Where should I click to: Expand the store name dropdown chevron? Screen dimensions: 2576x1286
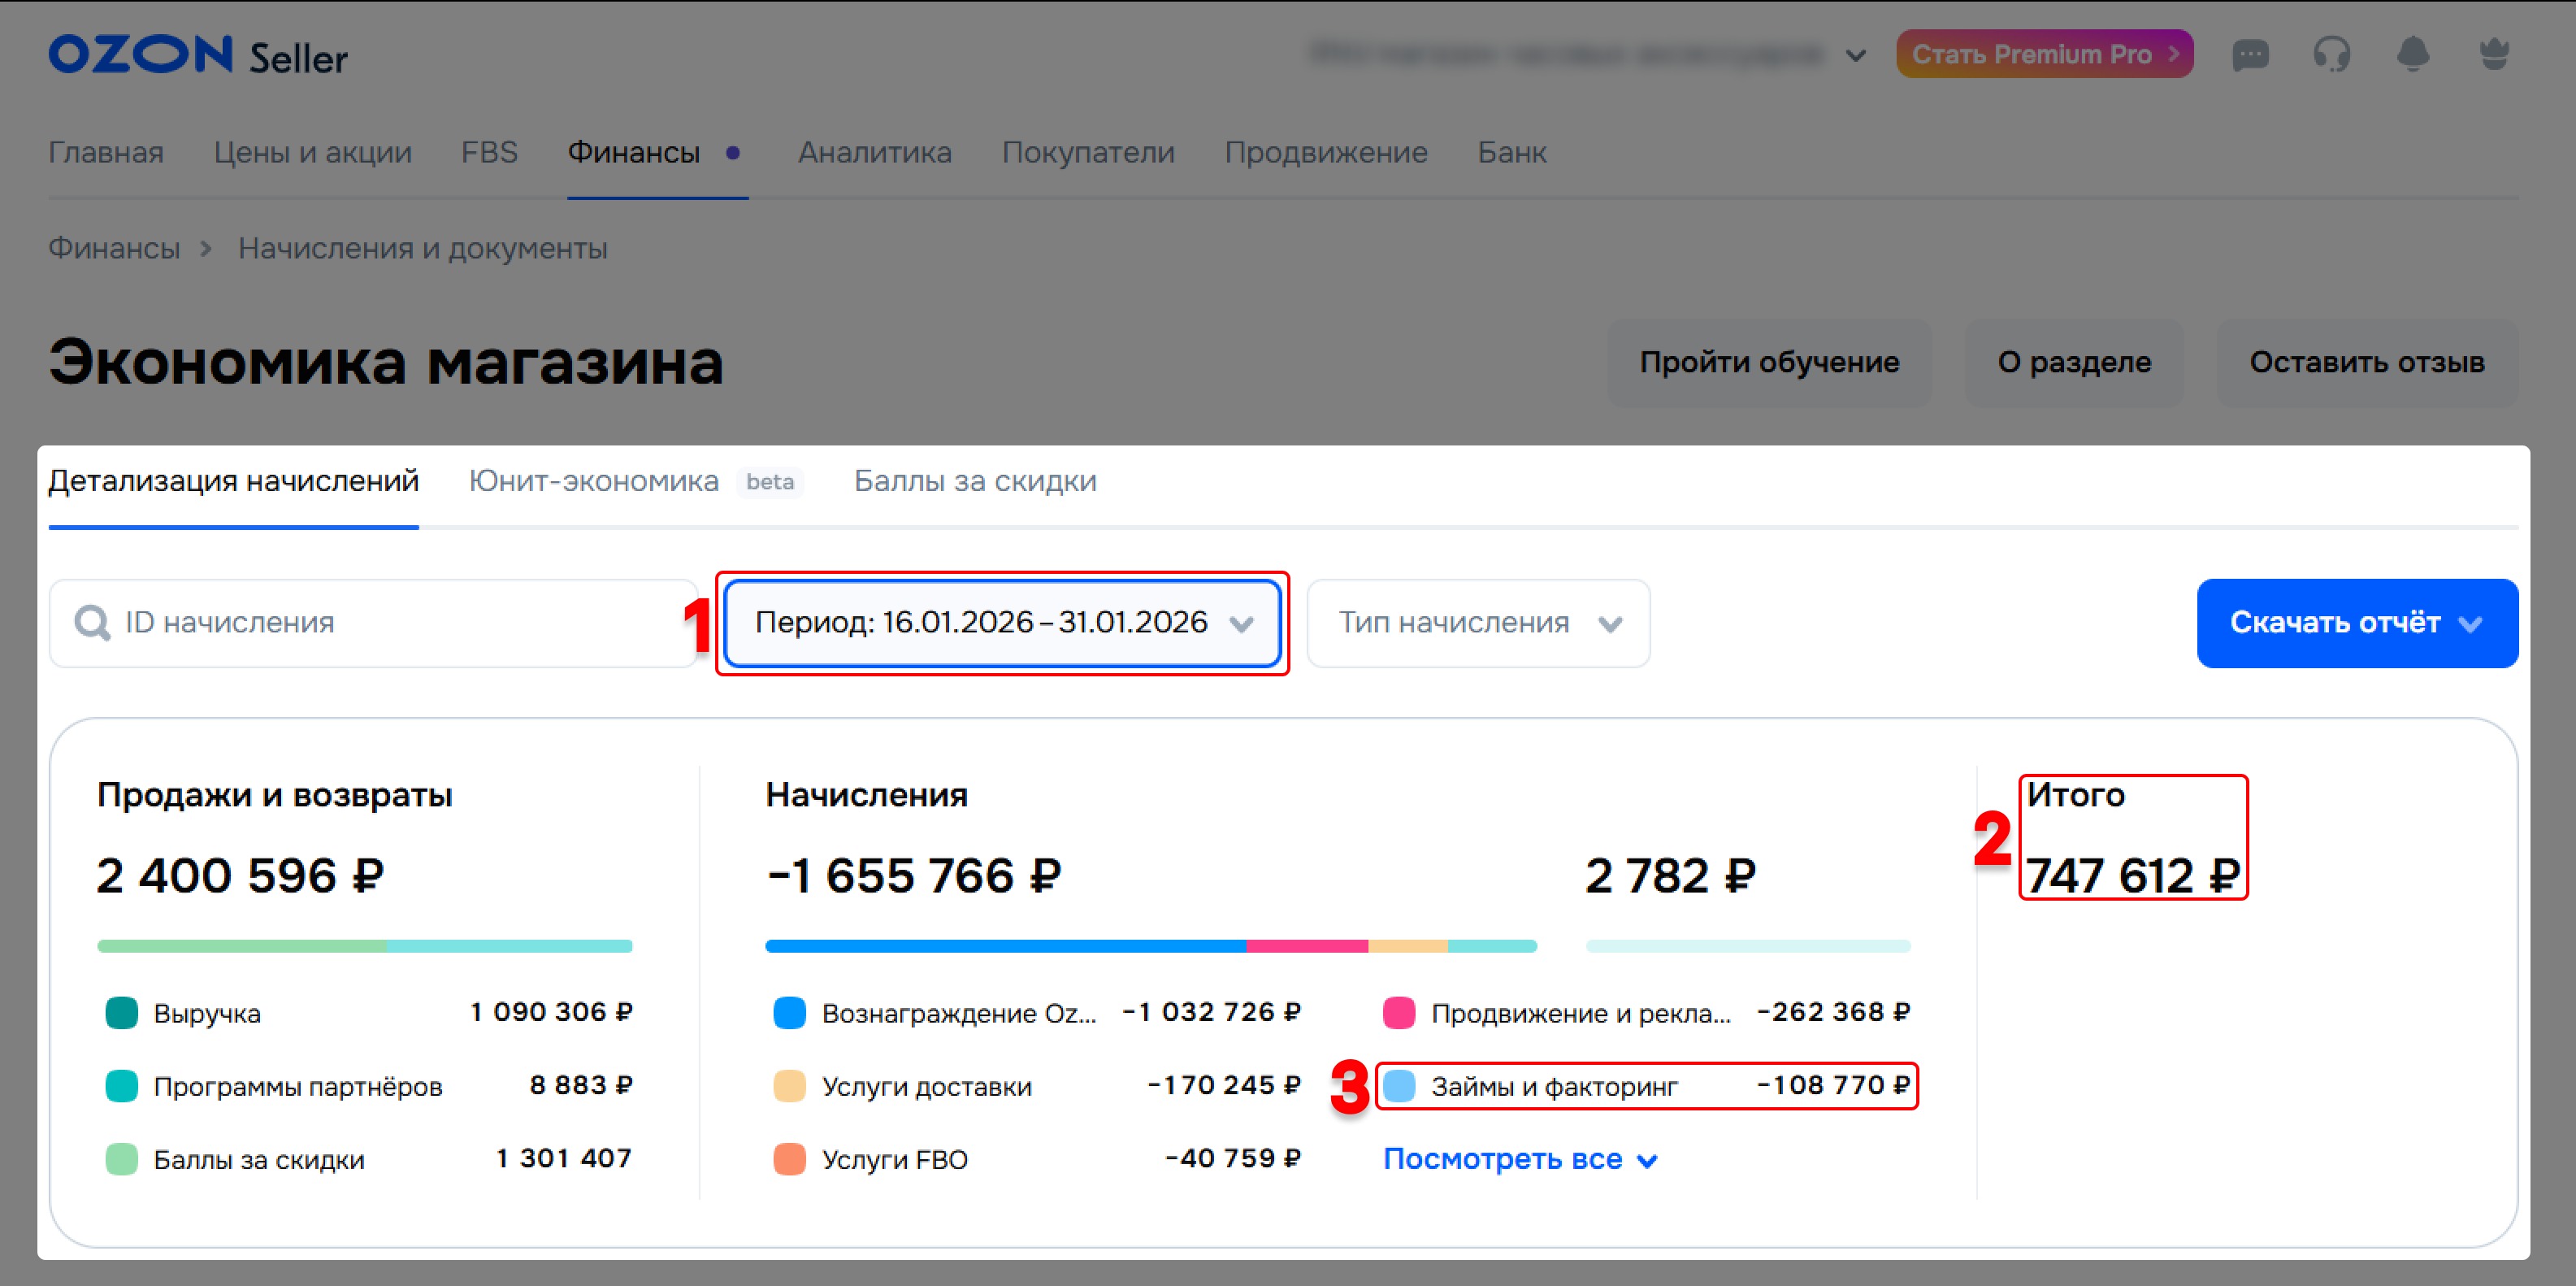[1856, 56]
